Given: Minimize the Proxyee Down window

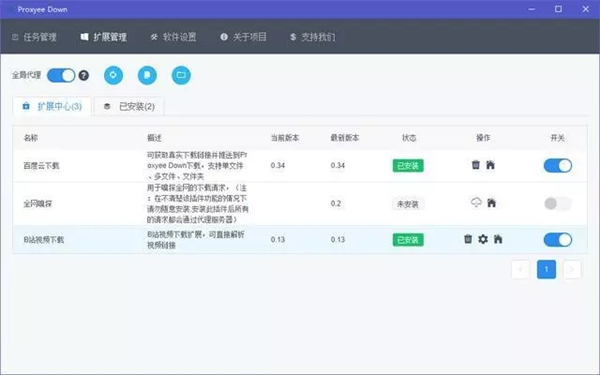Looking at the screenshot, I should 532,9.
